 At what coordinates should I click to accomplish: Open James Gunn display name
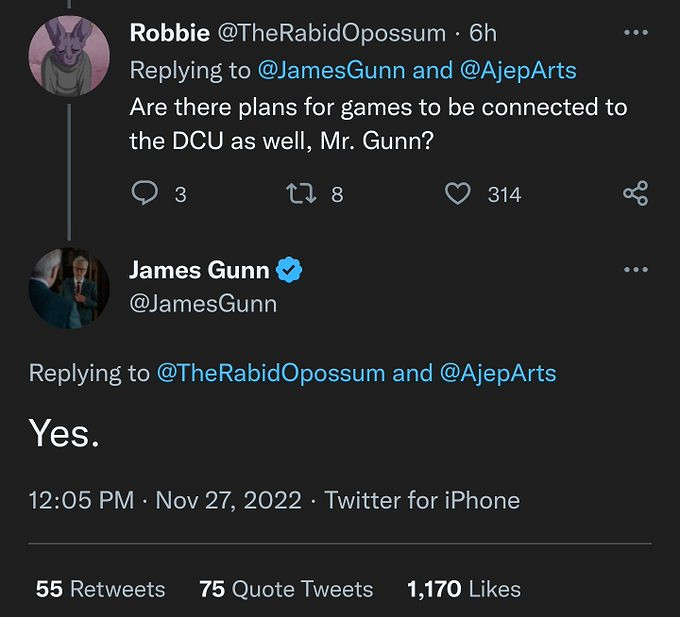199,270
